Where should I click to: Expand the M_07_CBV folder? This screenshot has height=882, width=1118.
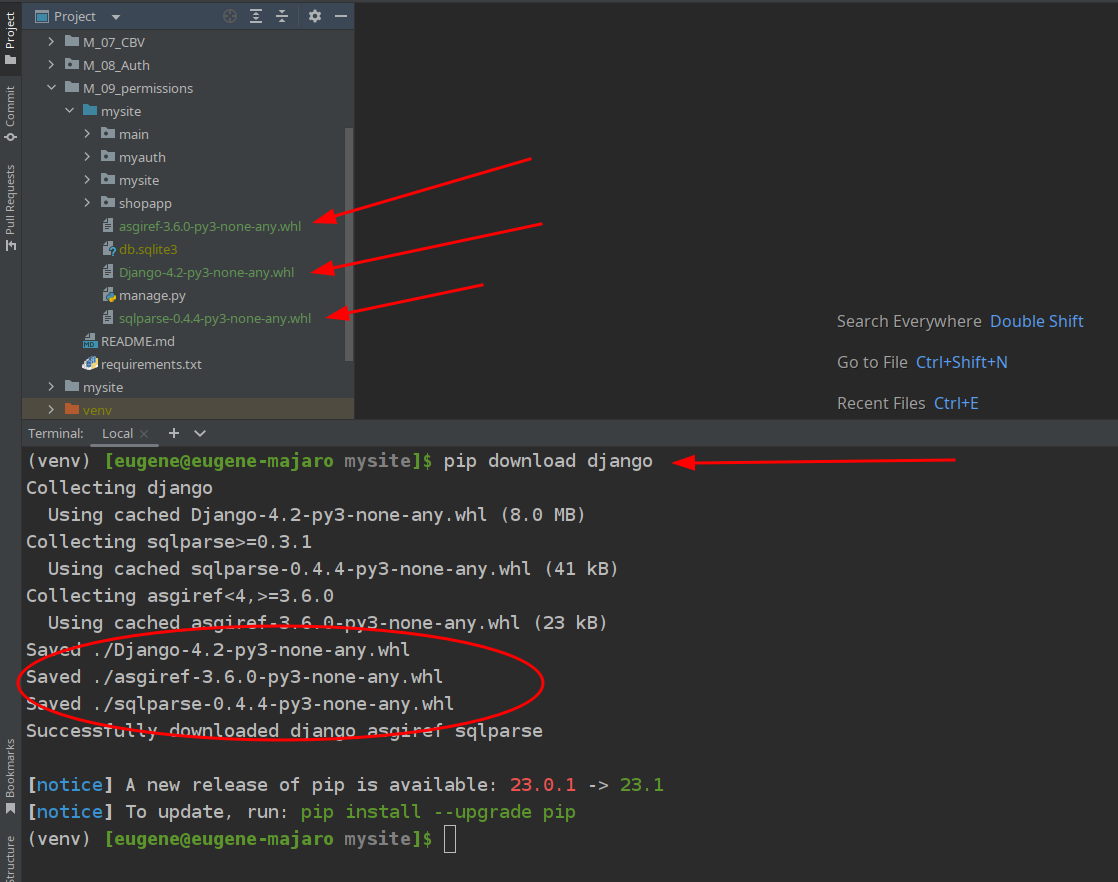pyautogui.click(x=51, y=42)
